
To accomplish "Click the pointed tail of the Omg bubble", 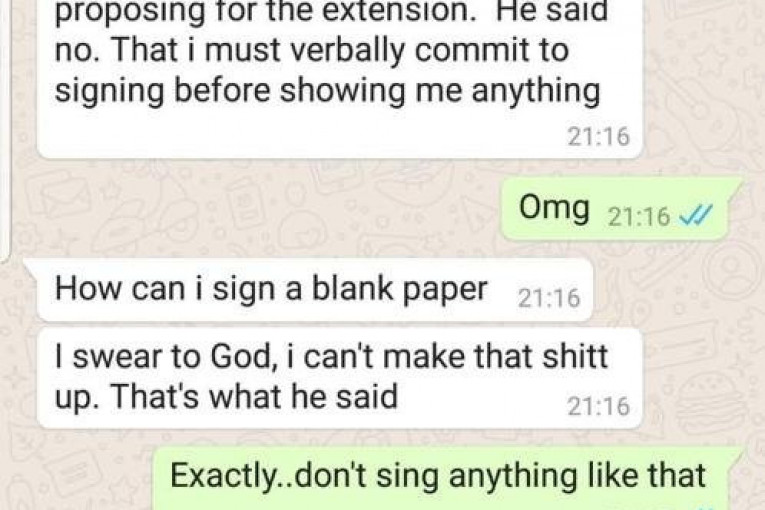I will 735,186.
